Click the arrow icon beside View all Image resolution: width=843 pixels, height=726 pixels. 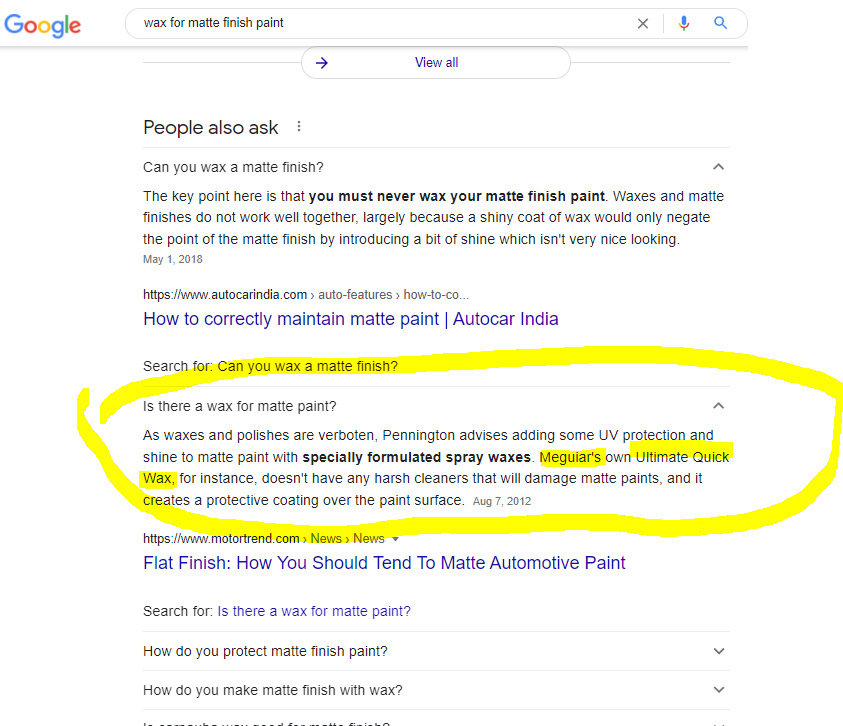point(322,63)
